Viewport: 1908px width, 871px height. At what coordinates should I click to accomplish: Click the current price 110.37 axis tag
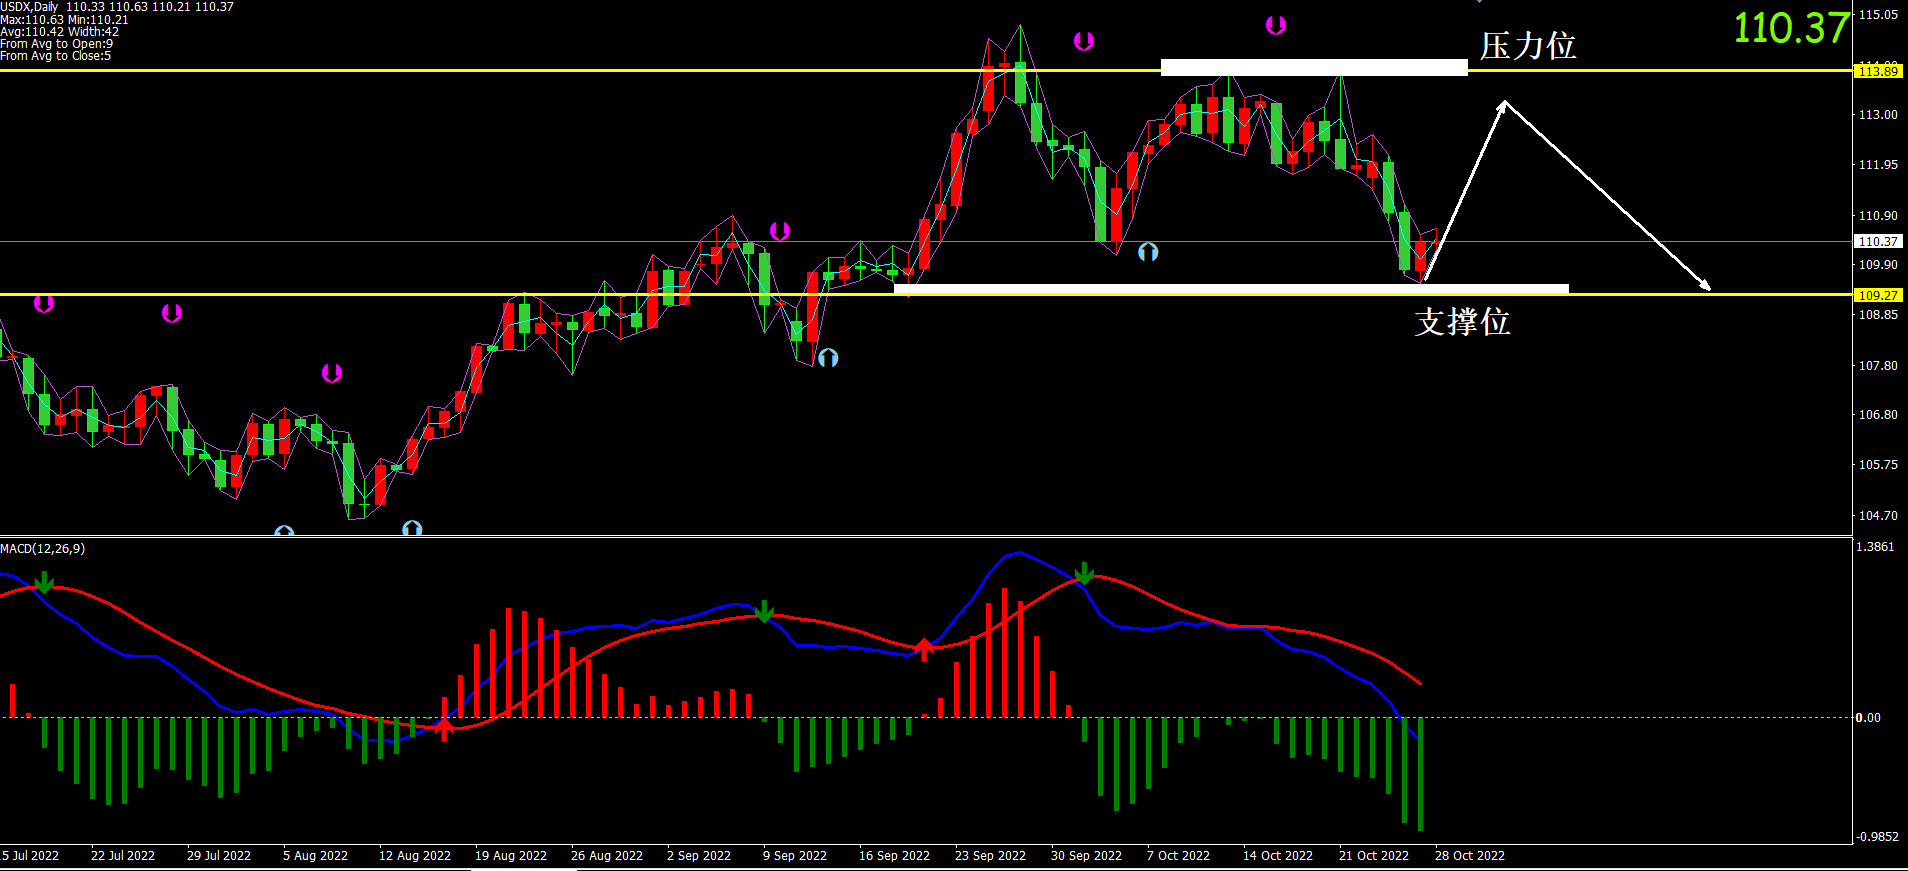tap(1877, 241)
